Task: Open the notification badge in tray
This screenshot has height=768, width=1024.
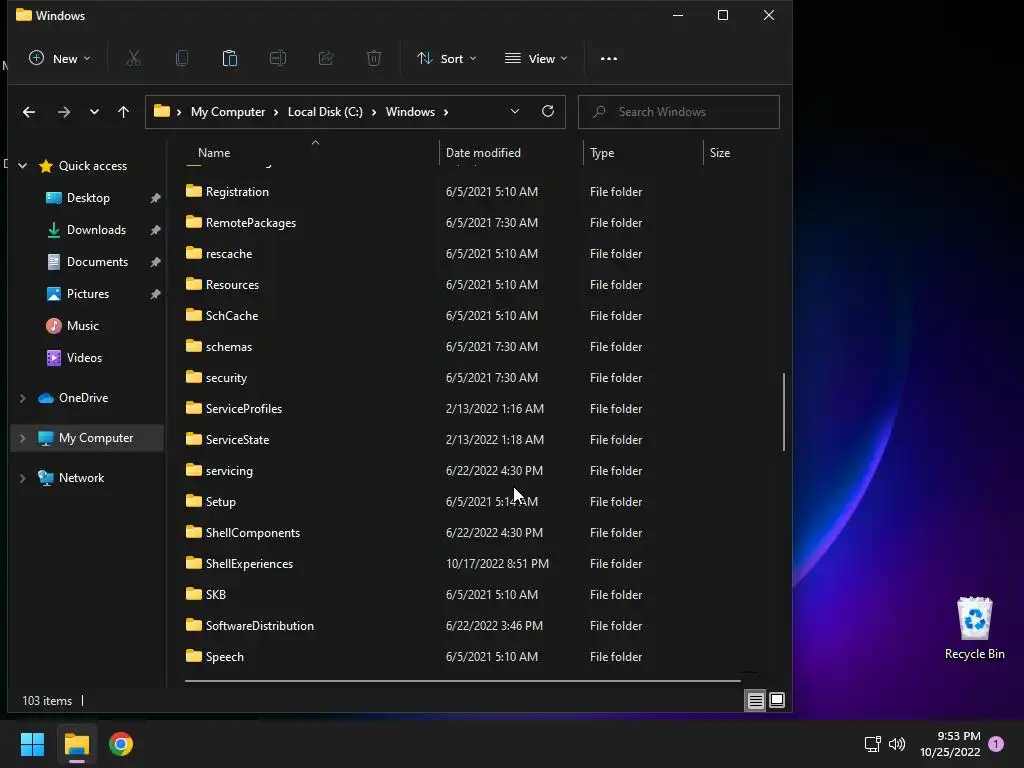Action: pos(996,743)
